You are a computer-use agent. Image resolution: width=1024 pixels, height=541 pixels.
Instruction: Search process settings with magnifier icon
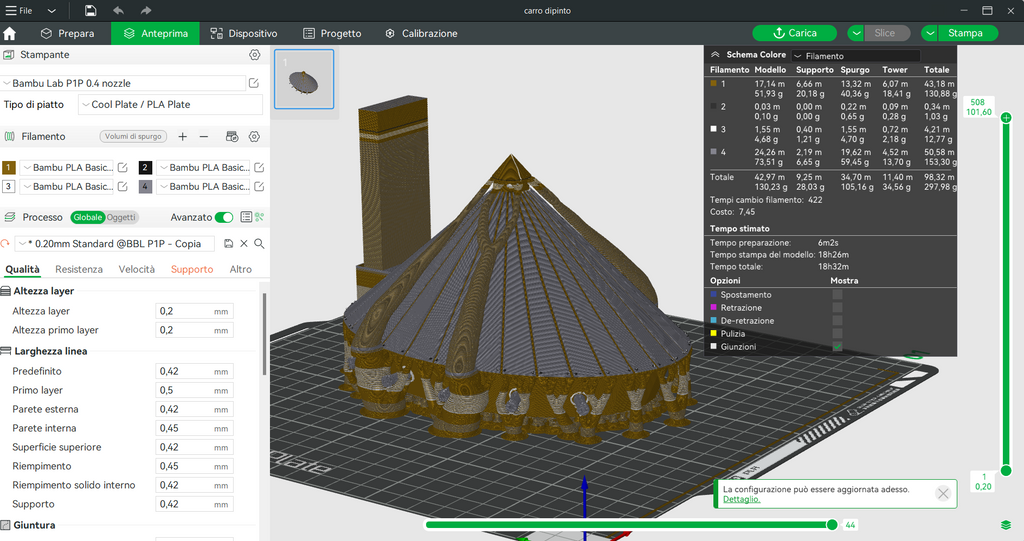[x=259, y=244]
